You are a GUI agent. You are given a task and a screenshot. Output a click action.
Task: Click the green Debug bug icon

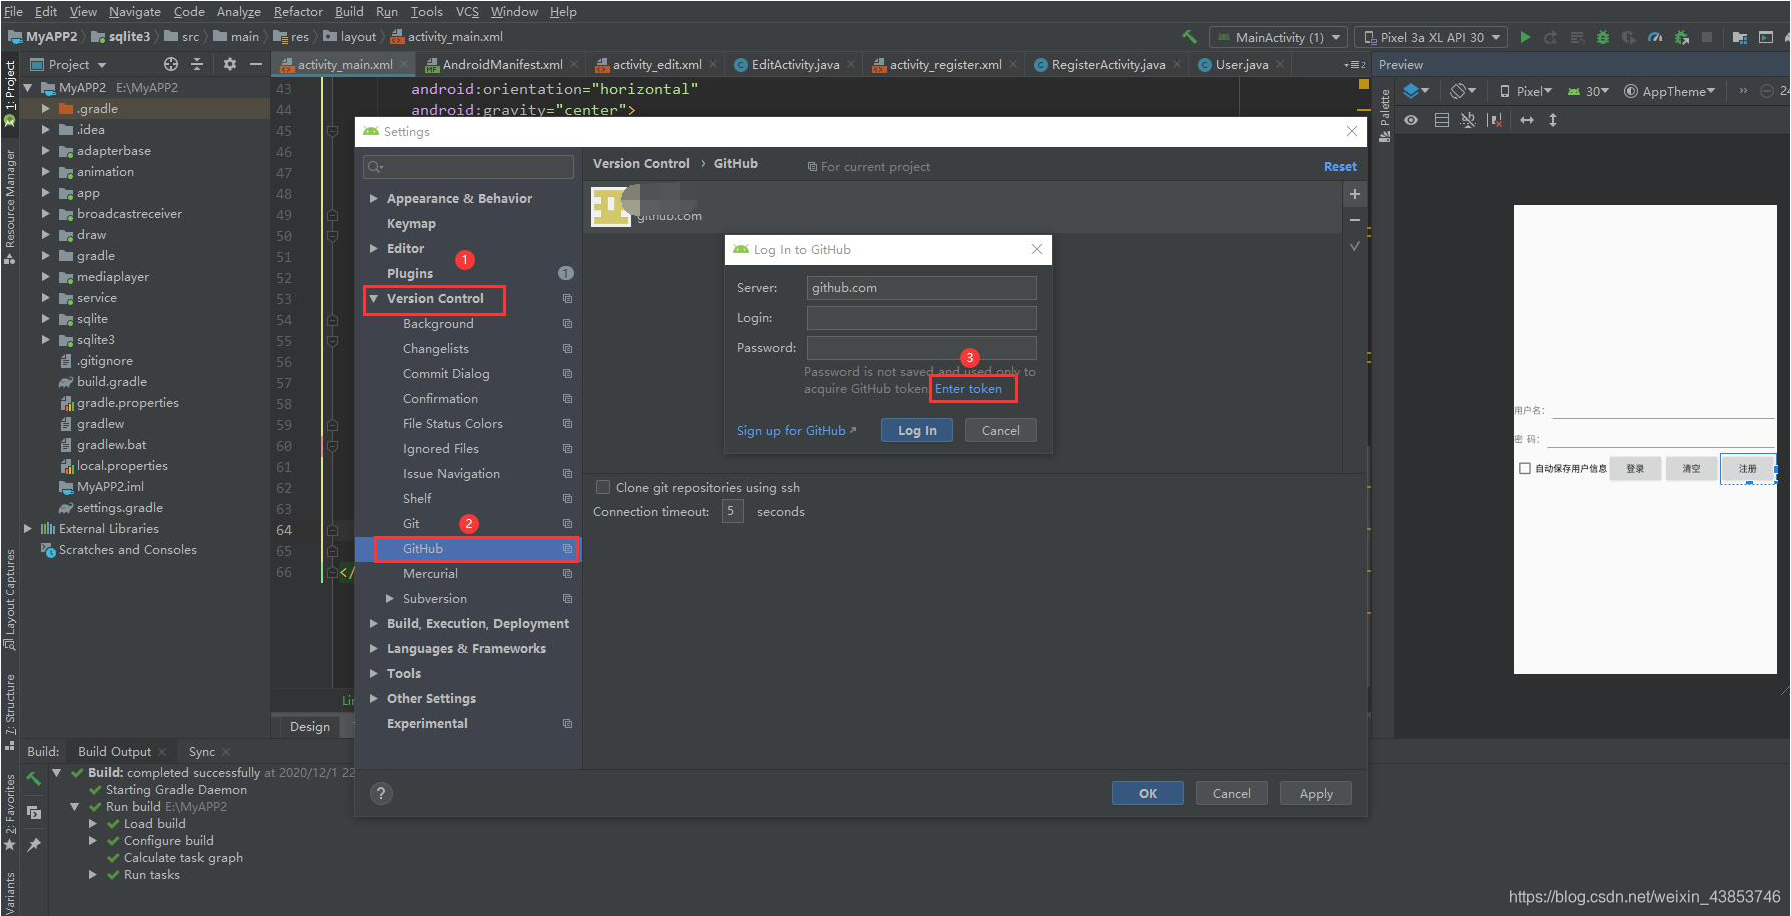1603,37
